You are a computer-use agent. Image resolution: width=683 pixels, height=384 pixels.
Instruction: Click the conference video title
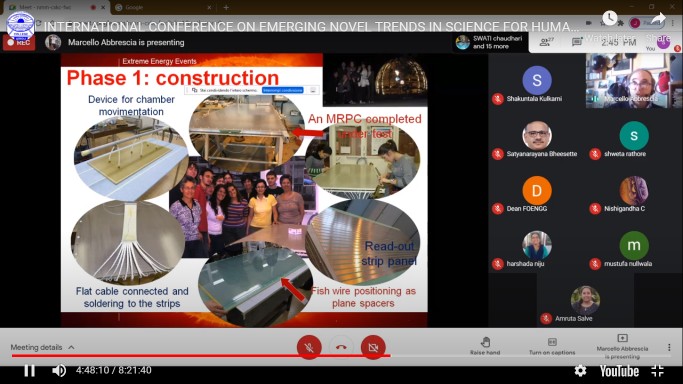(x=311, y=27)
